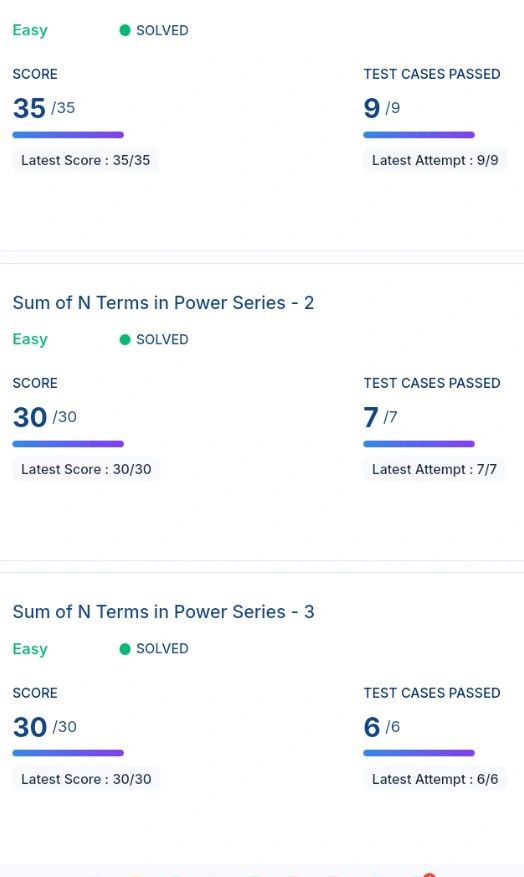Click the Easy difficulty label of Power Series - 3

pos(30,649)
